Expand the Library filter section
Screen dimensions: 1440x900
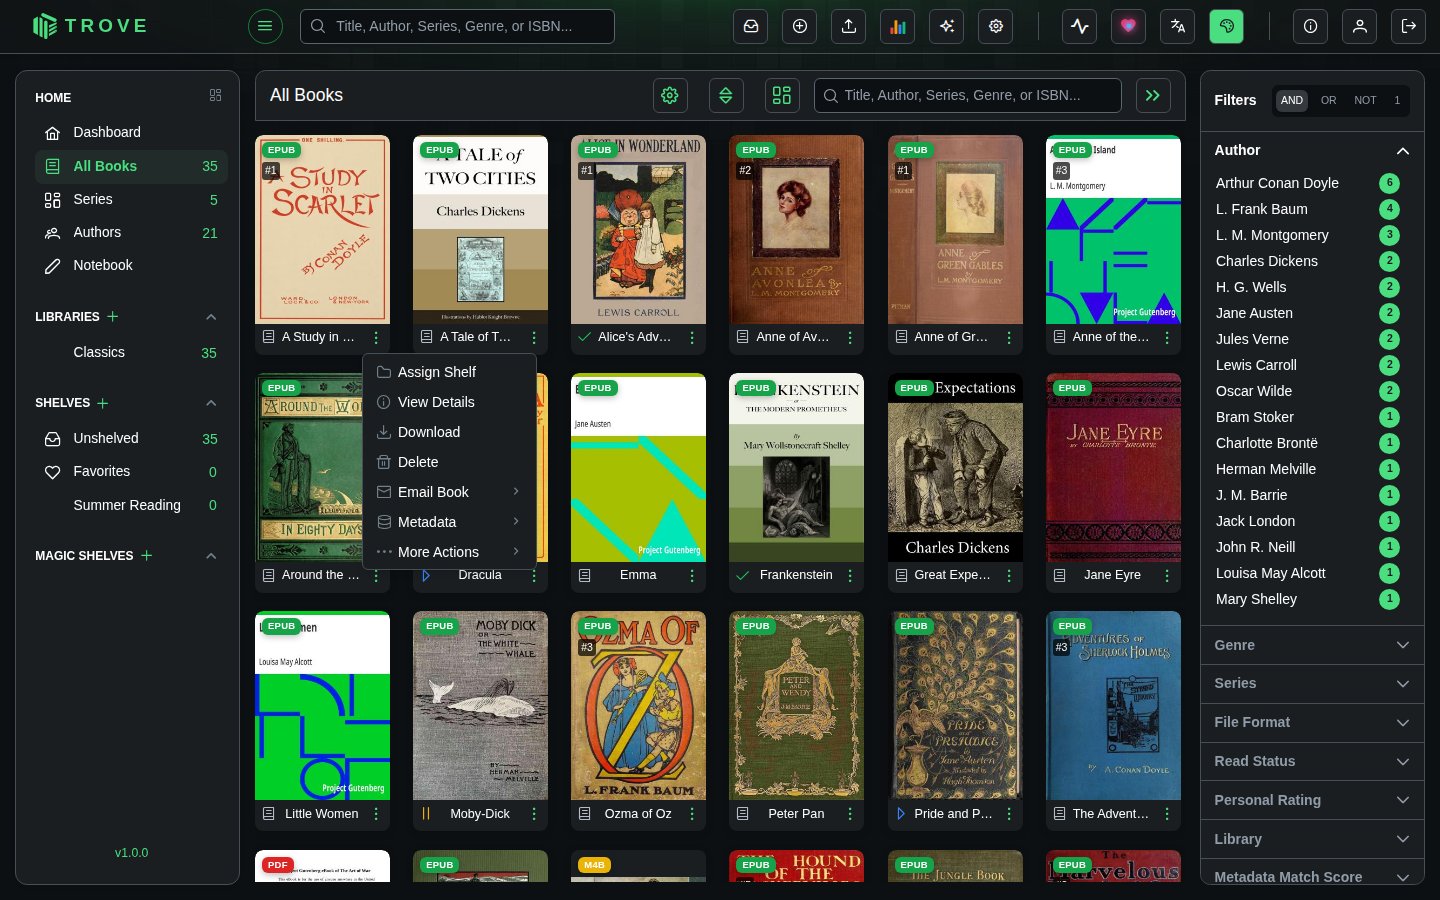click(1312, 839)
